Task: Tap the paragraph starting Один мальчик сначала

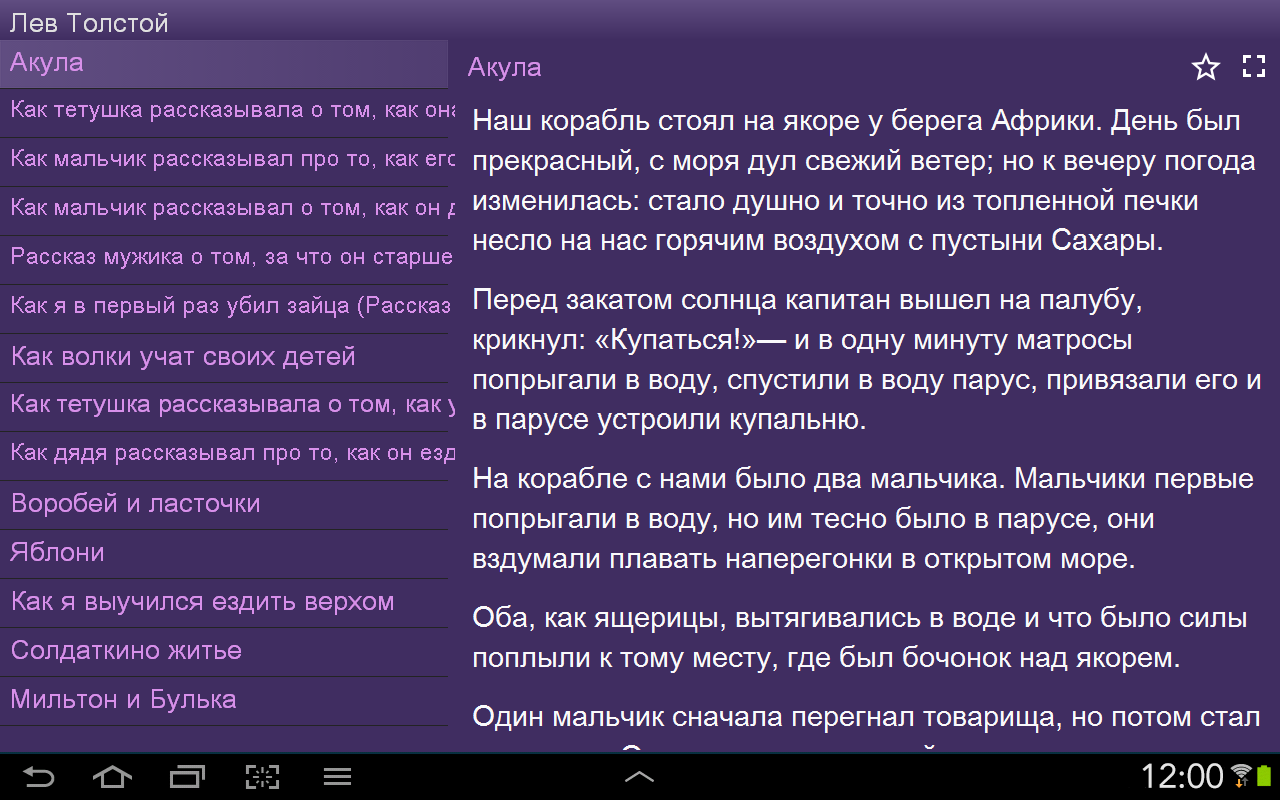Action: pos(866,727)
